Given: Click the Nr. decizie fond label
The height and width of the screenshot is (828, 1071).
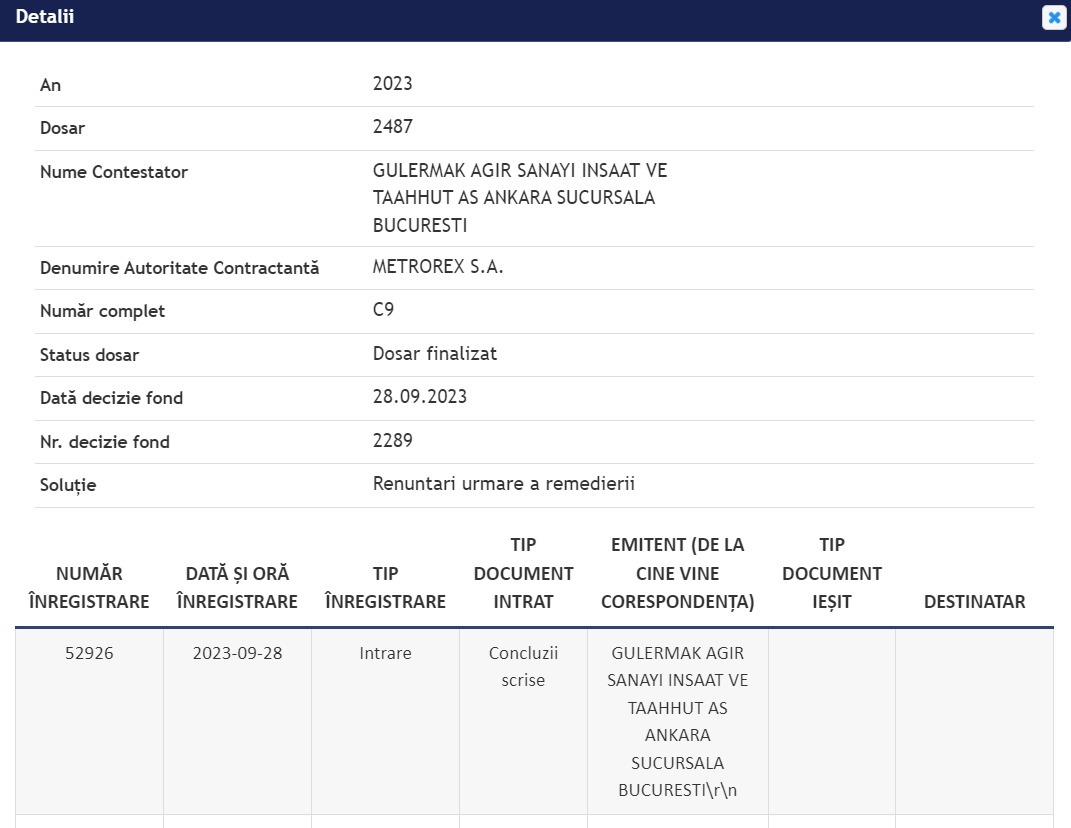Looking at the screenshot, I should [x=105, y=441].
